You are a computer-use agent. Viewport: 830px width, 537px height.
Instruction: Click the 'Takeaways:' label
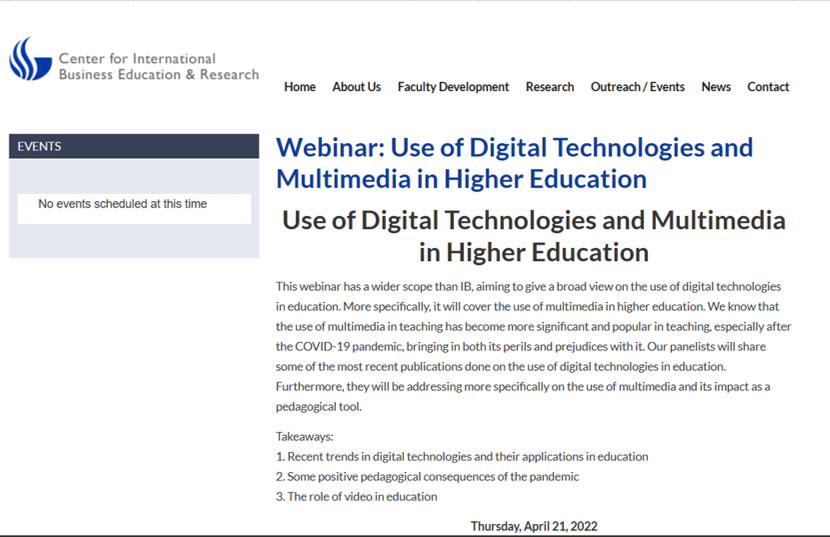point(304,436)
